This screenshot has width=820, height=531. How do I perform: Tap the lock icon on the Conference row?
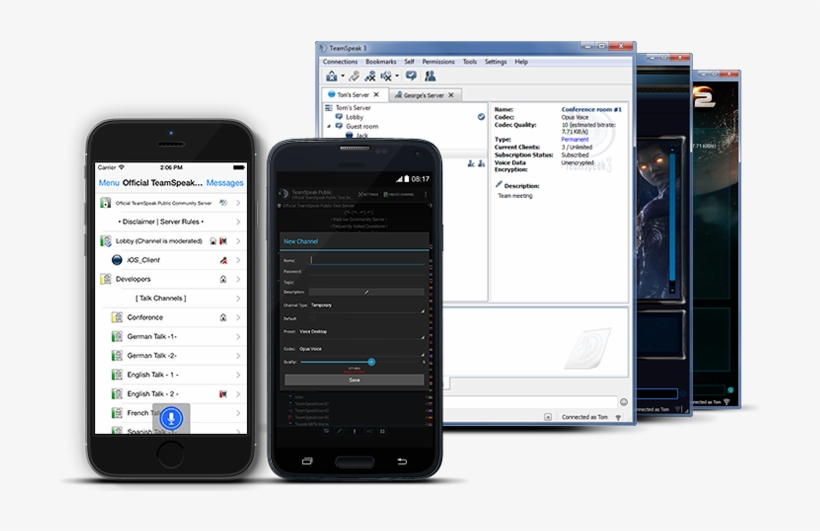pos(223,318)
